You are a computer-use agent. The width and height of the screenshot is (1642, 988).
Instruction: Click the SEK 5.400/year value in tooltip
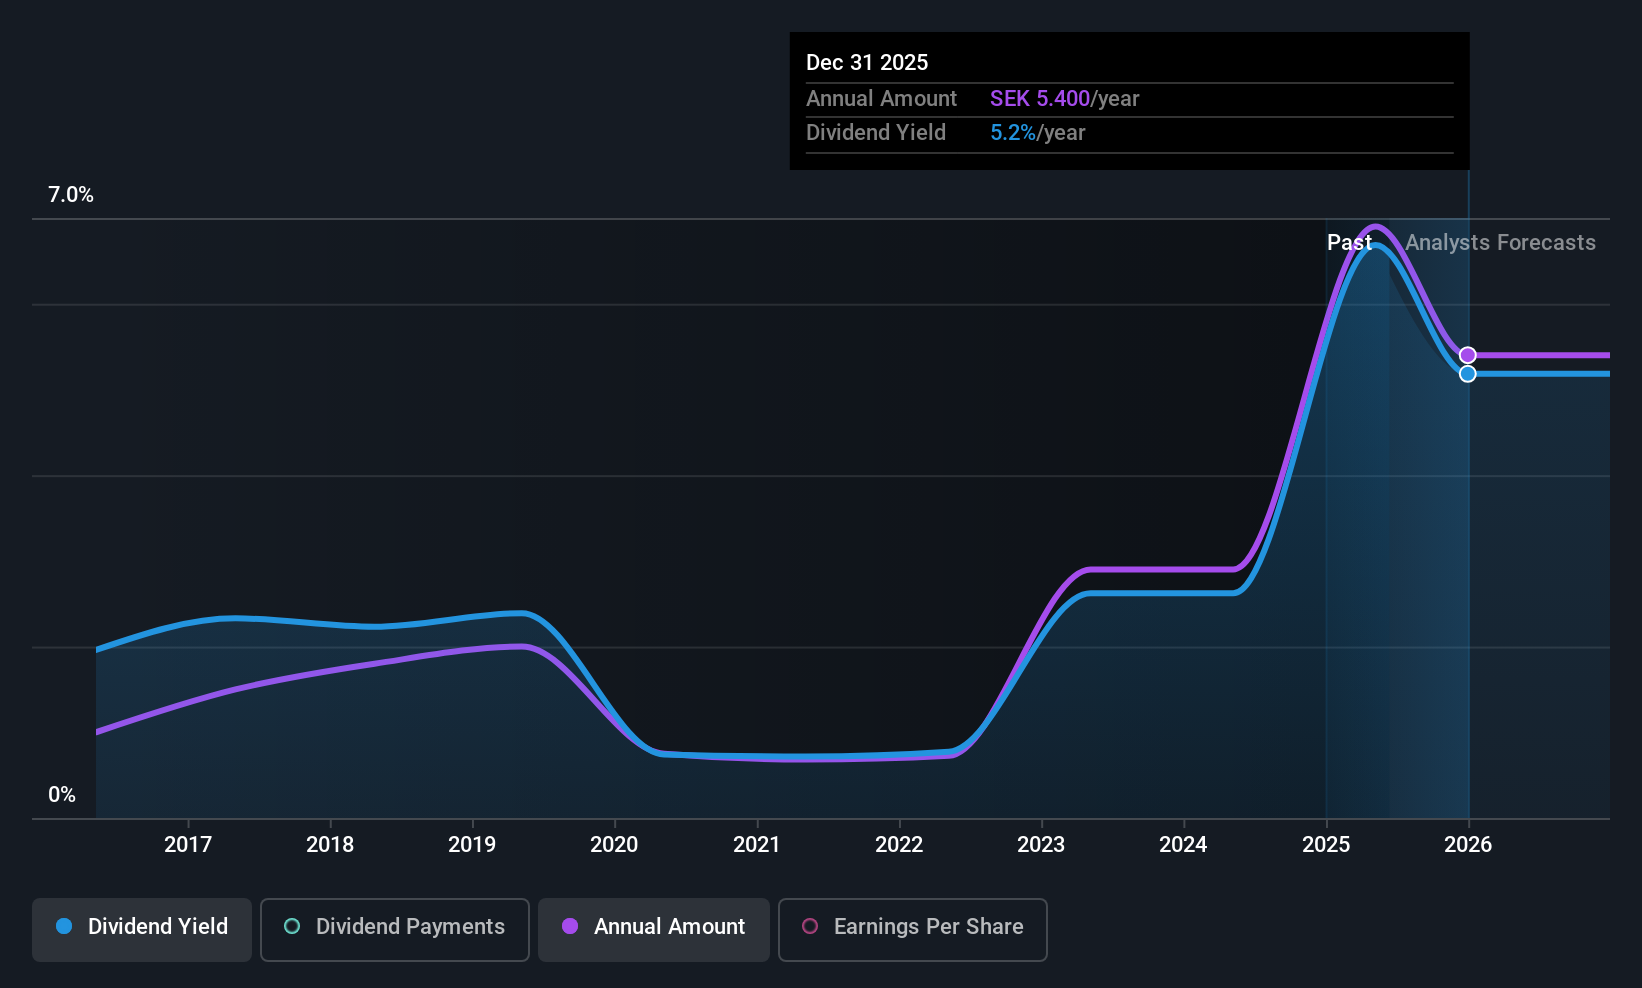tap(1064, 99)
